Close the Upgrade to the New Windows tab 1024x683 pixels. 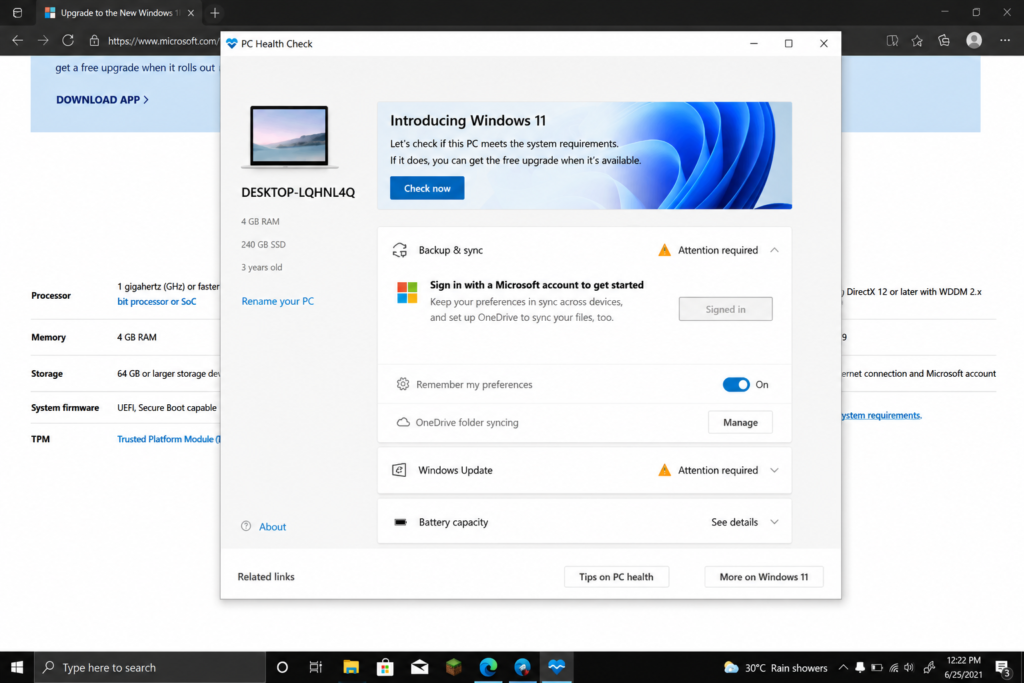click(191, 13)
